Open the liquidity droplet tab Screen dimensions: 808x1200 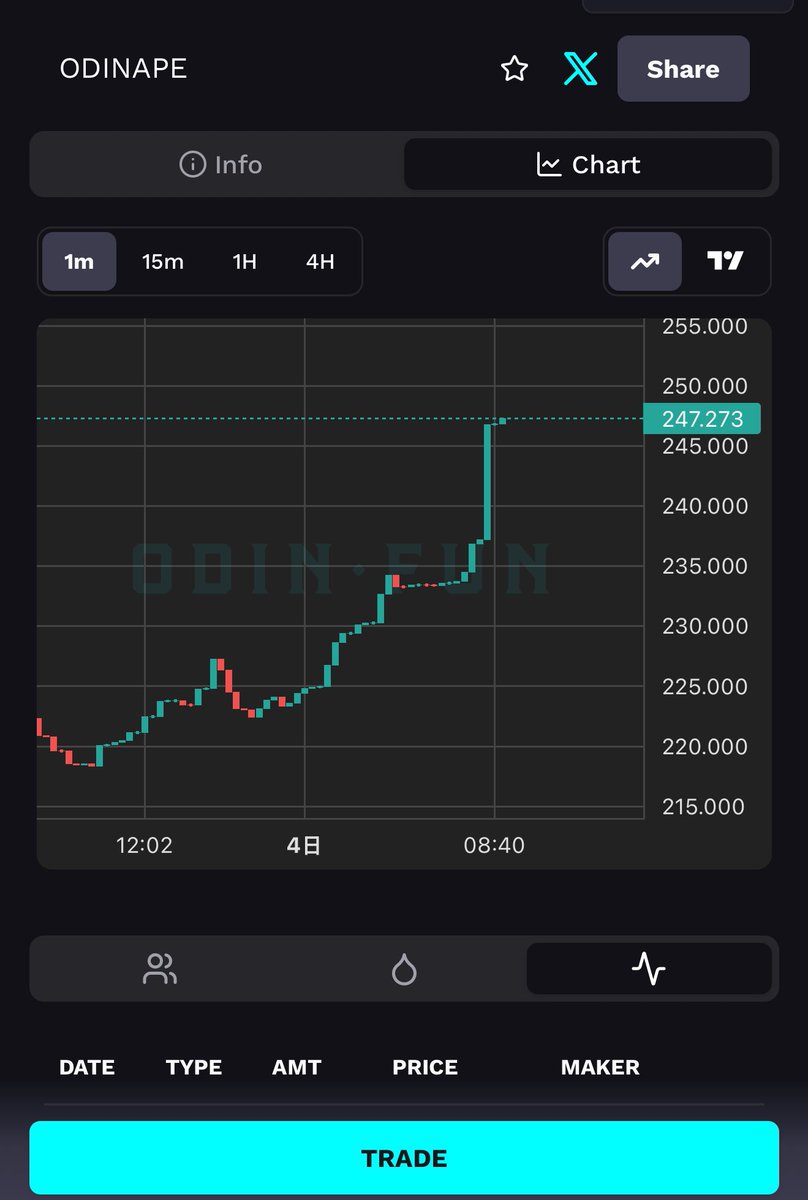[x=404, y=969]
